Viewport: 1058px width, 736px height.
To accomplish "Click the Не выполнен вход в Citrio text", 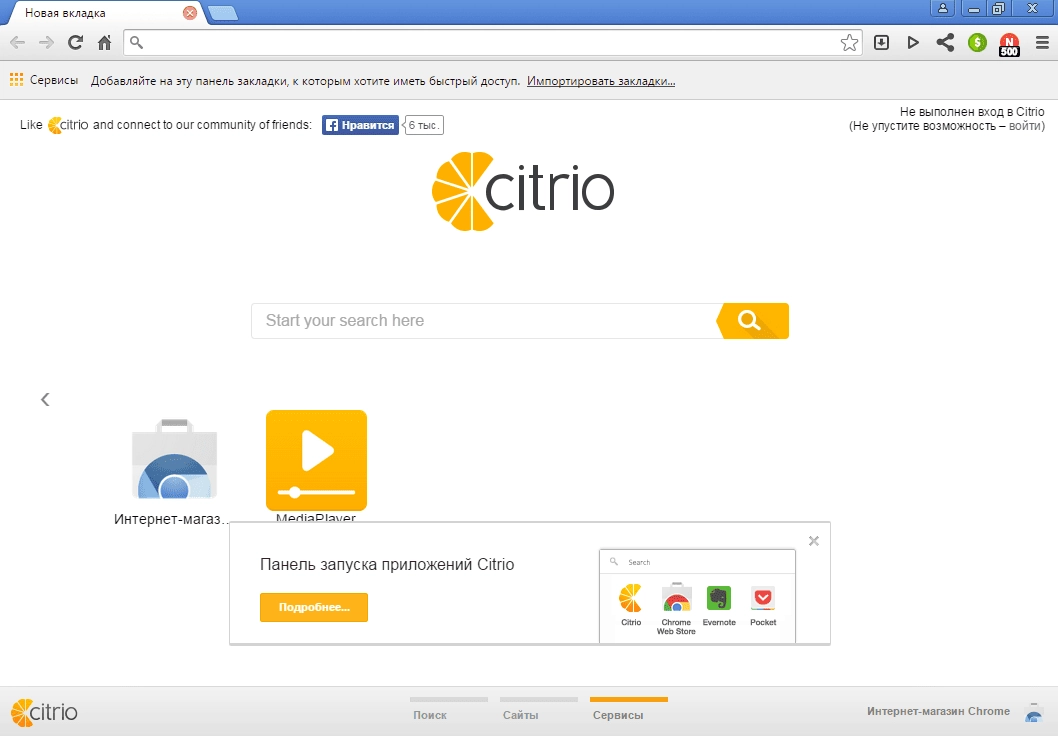I will point(972,112).
